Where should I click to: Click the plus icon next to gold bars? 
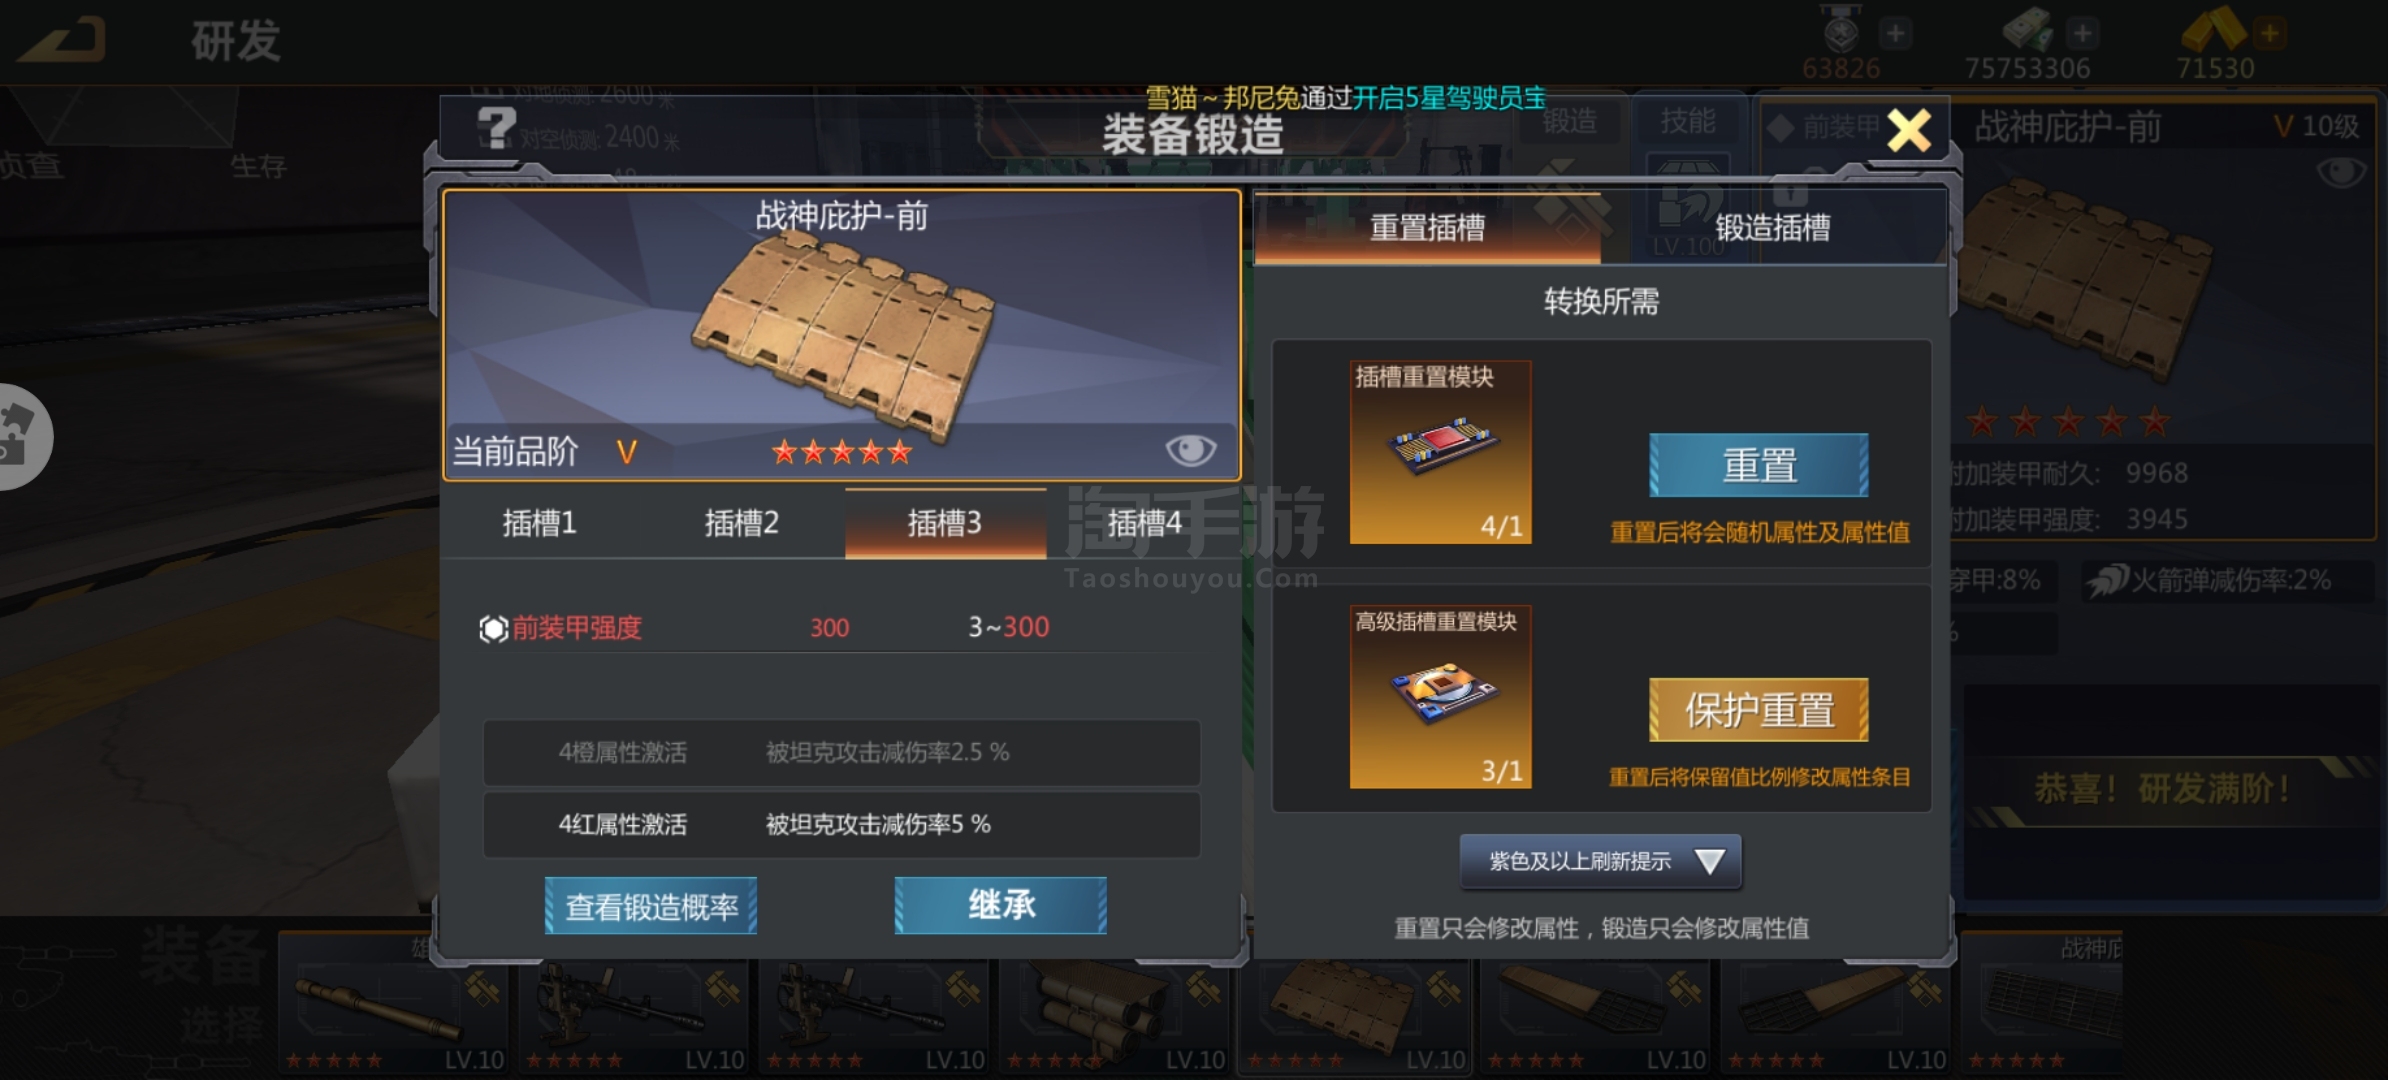(2270, 33)
